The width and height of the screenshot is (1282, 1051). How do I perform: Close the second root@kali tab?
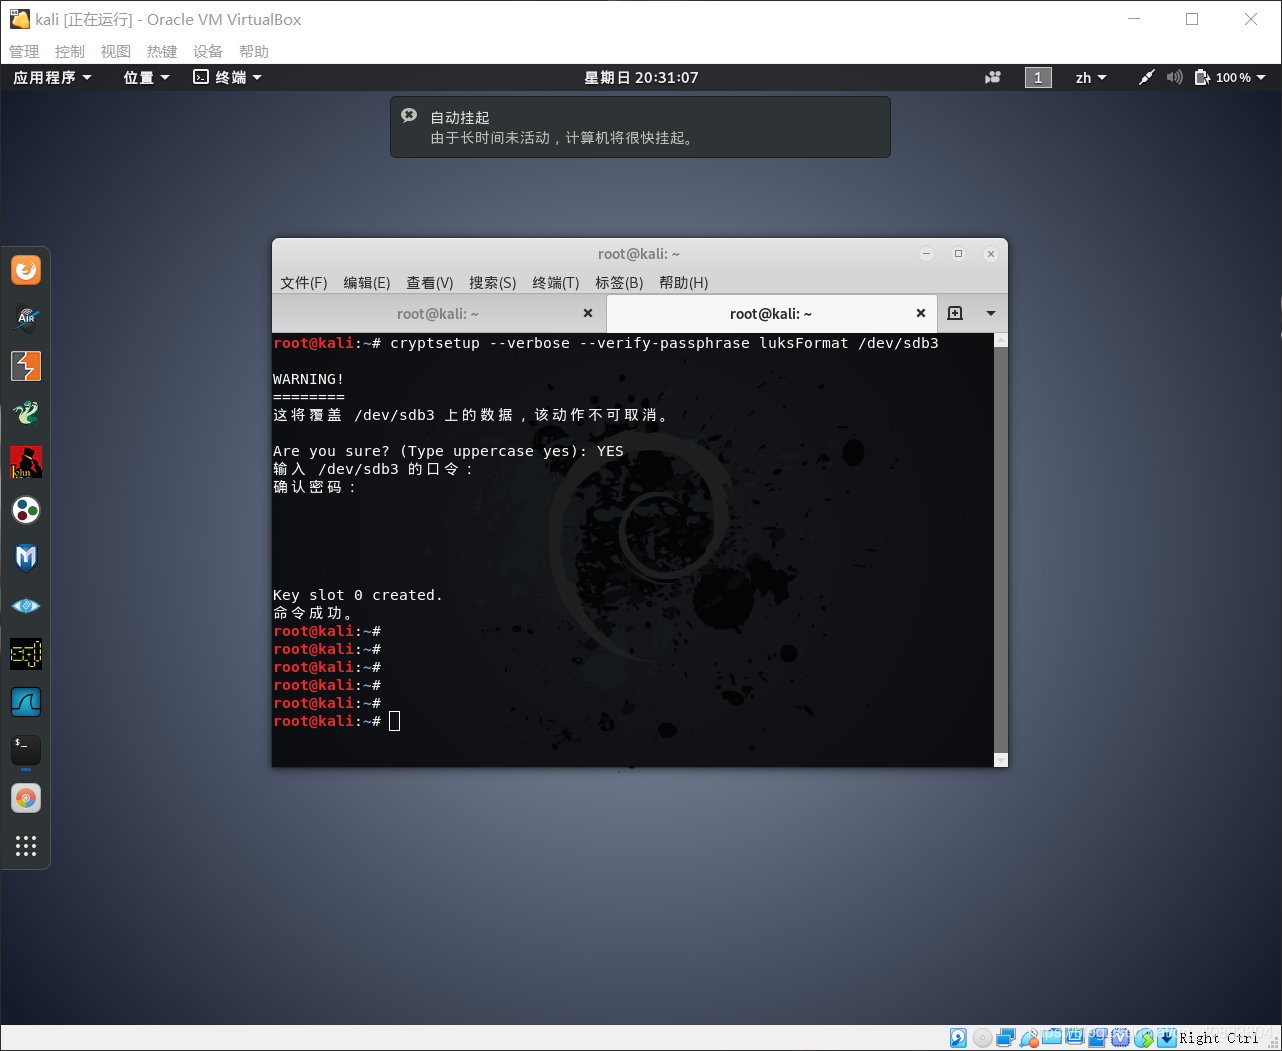921,313
